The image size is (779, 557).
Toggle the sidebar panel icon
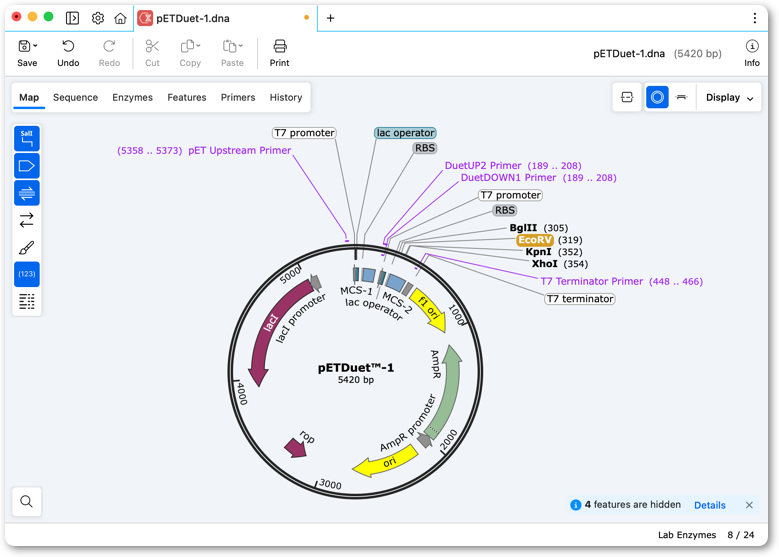tap(73, 18)
